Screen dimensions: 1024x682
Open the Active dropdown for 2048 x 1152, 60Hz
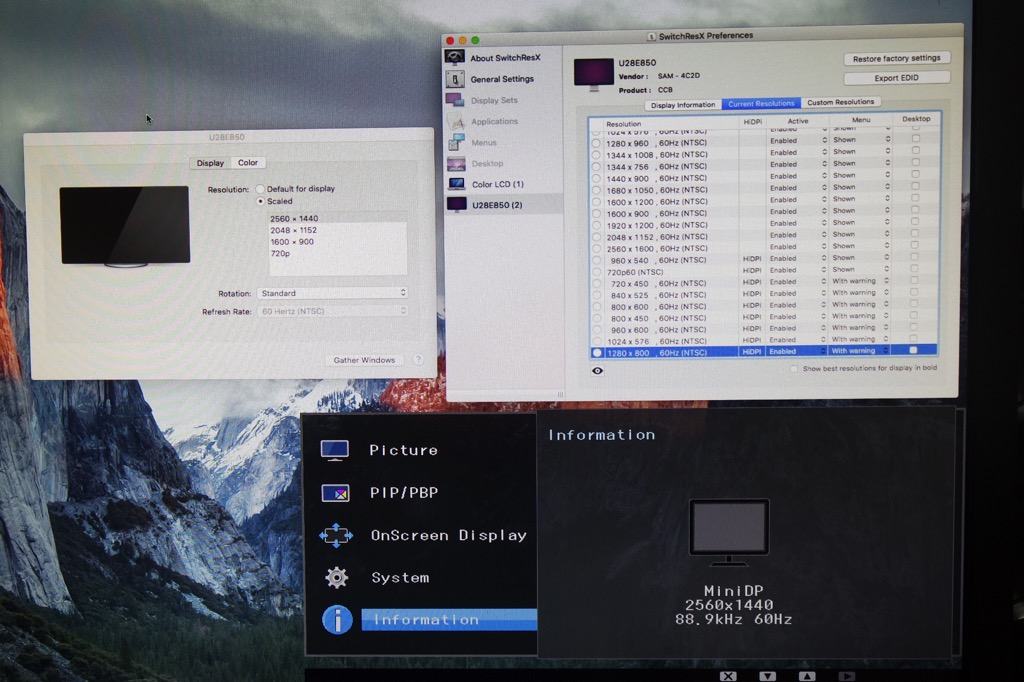click(797, 235)
